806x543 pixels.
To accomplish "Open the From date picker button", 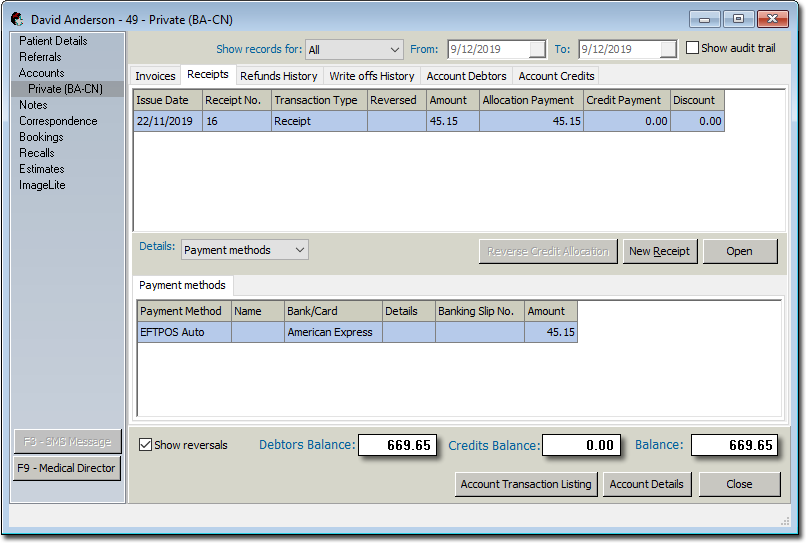I will pos(537,49).
